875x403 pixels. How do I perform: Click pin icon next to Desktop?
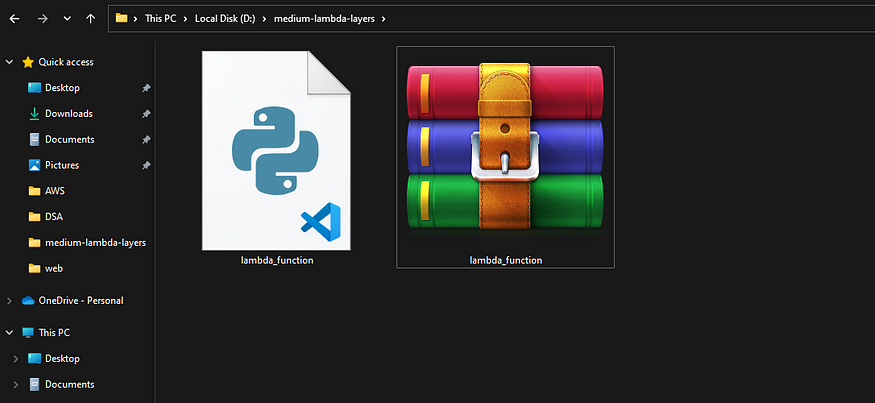[x=146, y=88]
